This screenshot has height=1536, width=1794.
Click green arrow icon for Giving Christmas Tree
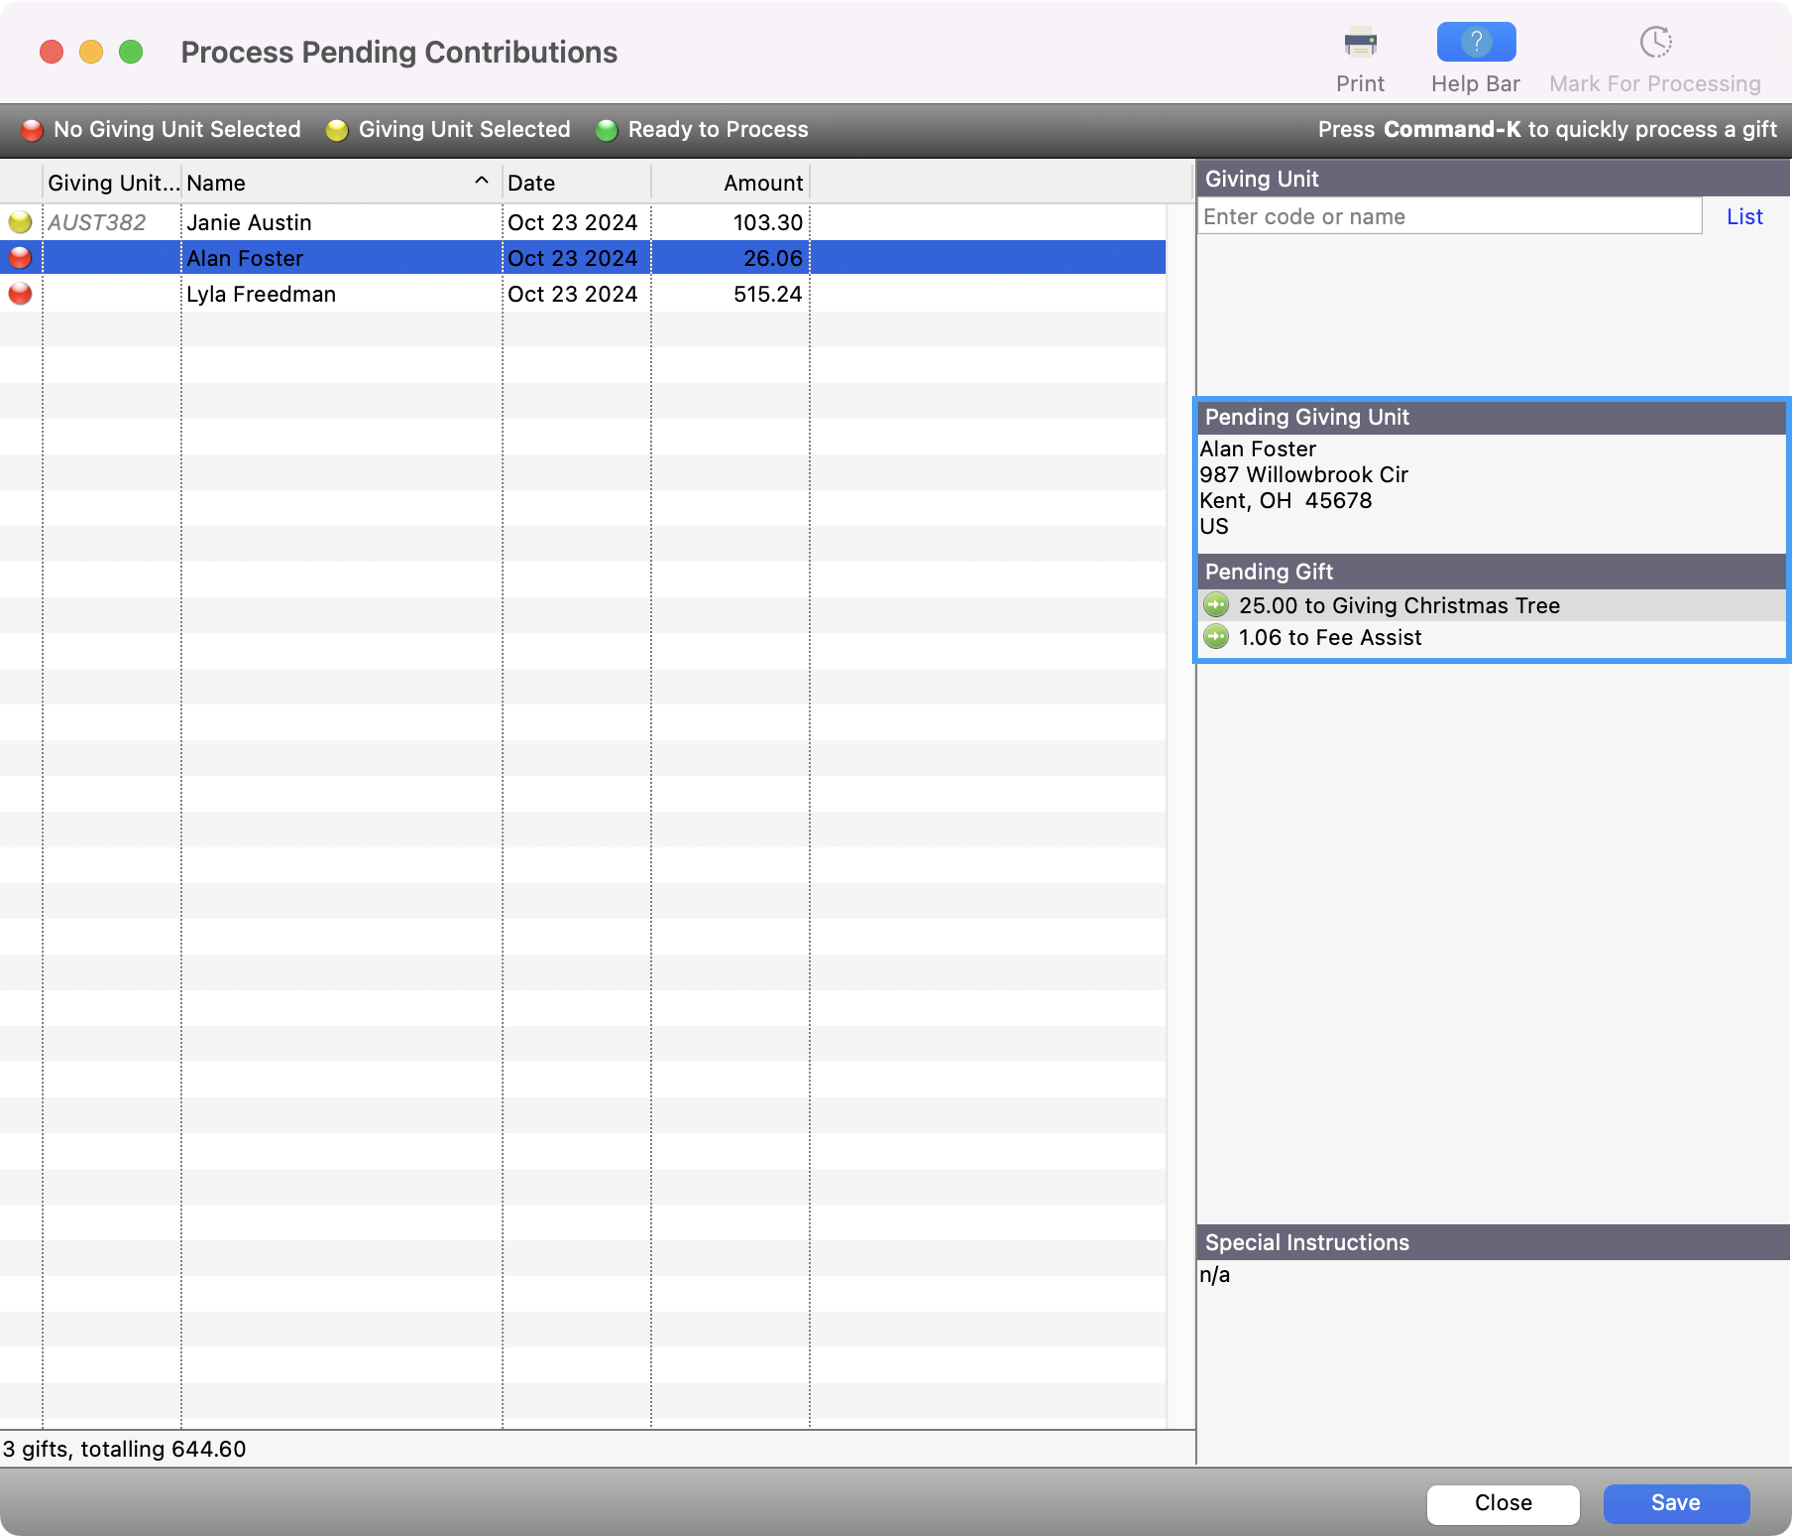coord(1216,605)
